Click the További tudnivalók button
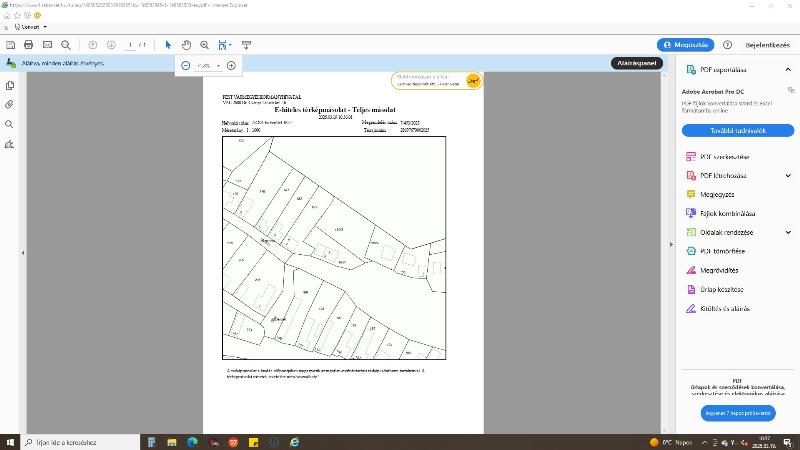The width and height of the screenshot is (800, 450). (737, 130)
